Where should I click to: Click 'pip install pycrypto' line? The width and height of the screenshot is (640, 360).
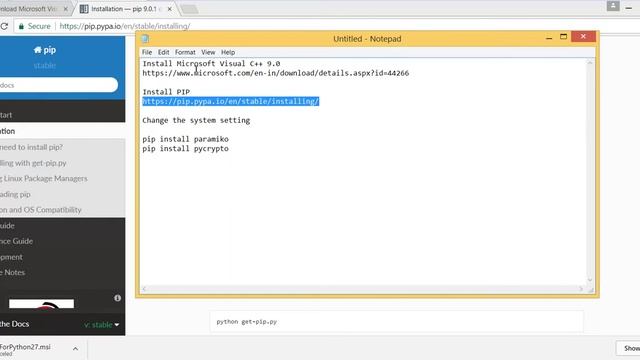[x=185, y=149]
